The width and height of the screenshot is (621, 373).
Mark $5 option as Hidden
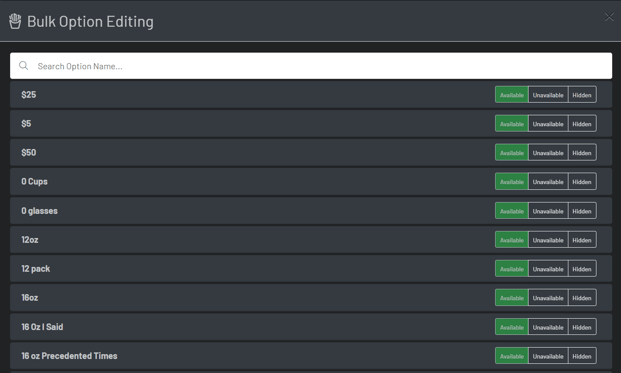[582, 124]
